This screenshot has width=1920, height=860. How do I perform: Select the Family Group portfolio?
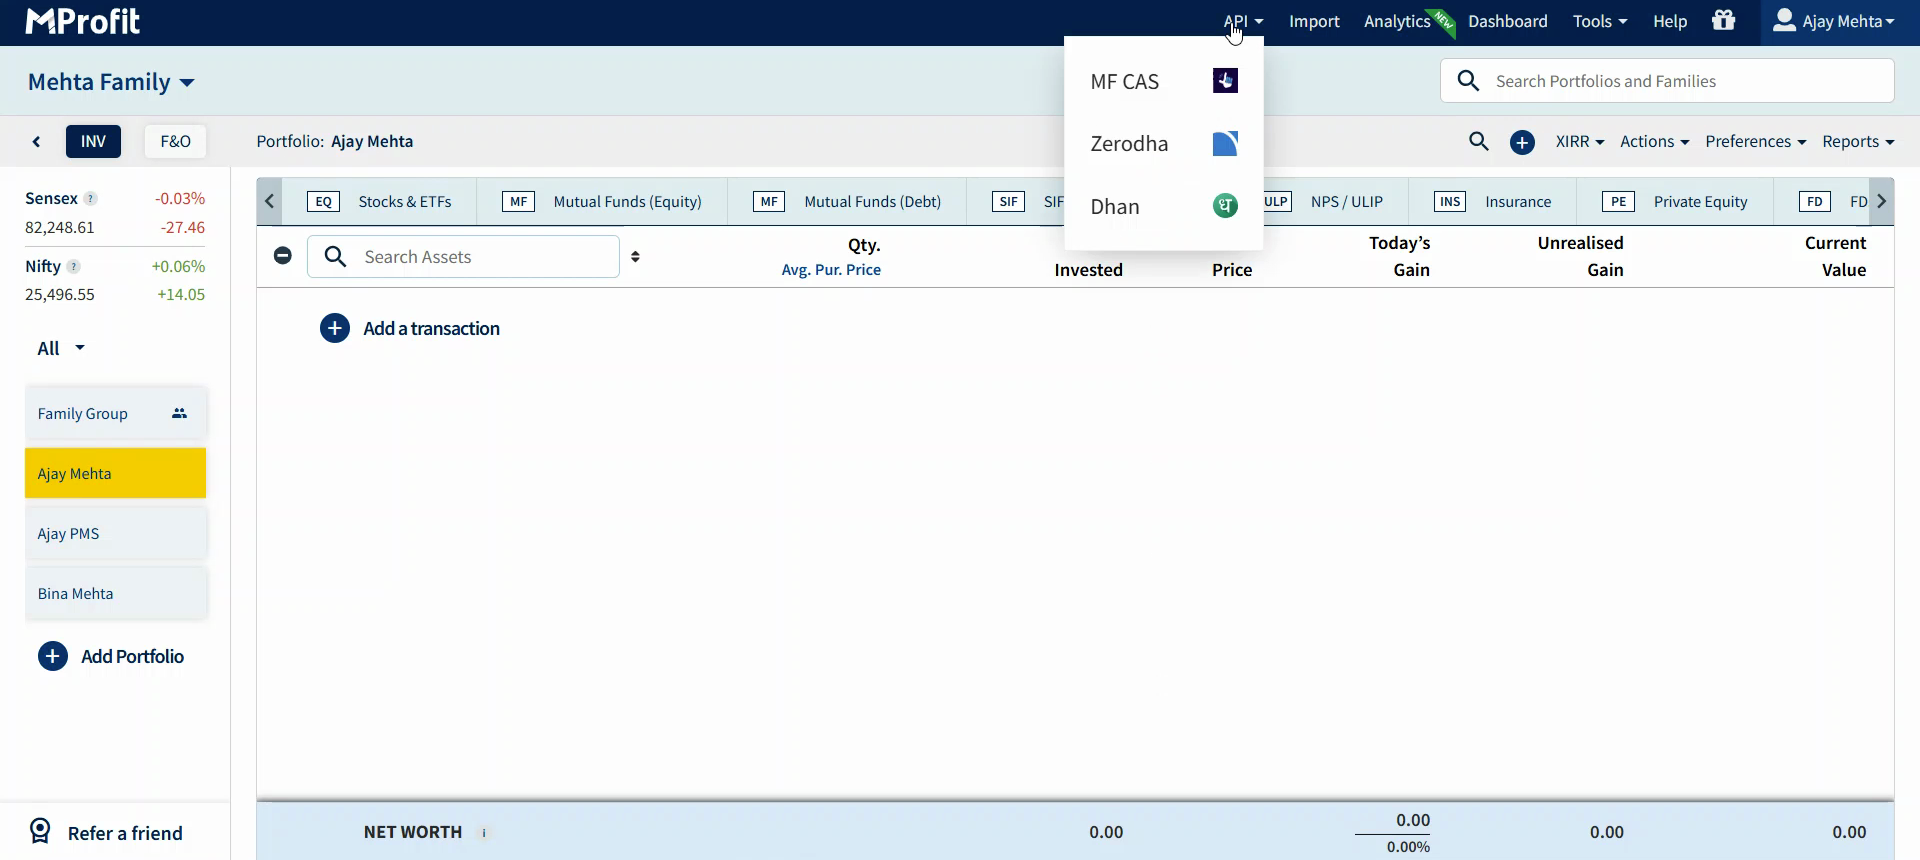point(116,413)
